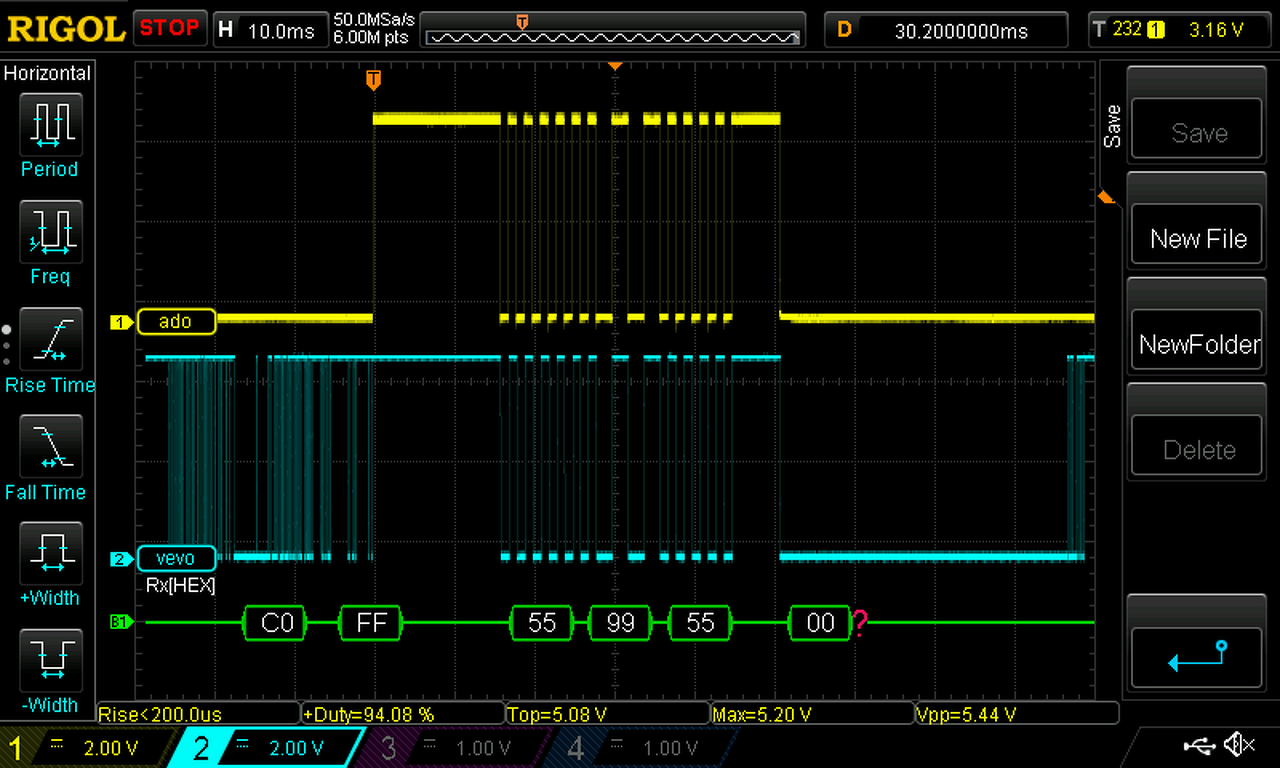
Task: Click the orange T trigger position marker
Action: 373,79
